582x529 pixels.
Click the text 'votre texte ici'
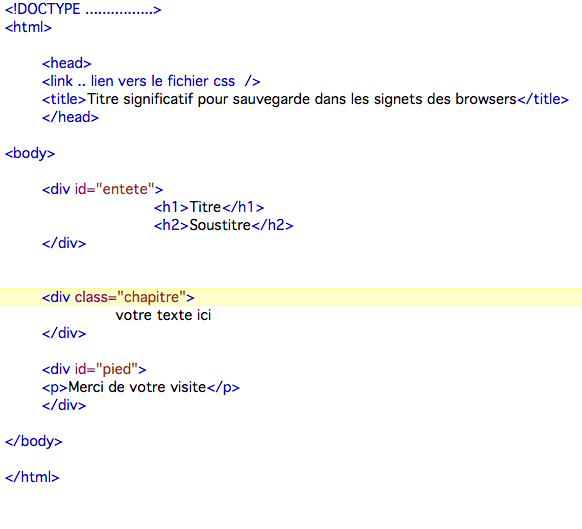coord(163,315)
